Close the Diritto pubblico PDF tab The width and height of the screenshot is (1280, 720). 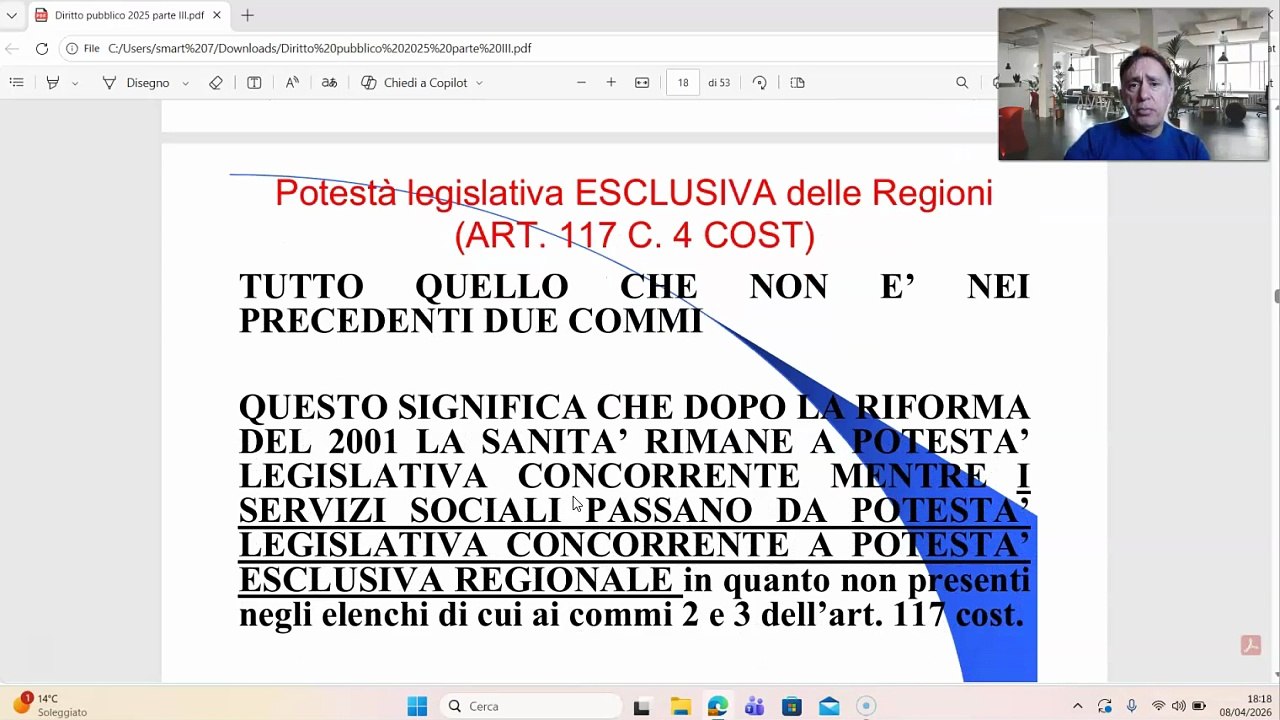click(x=216, y=15)
